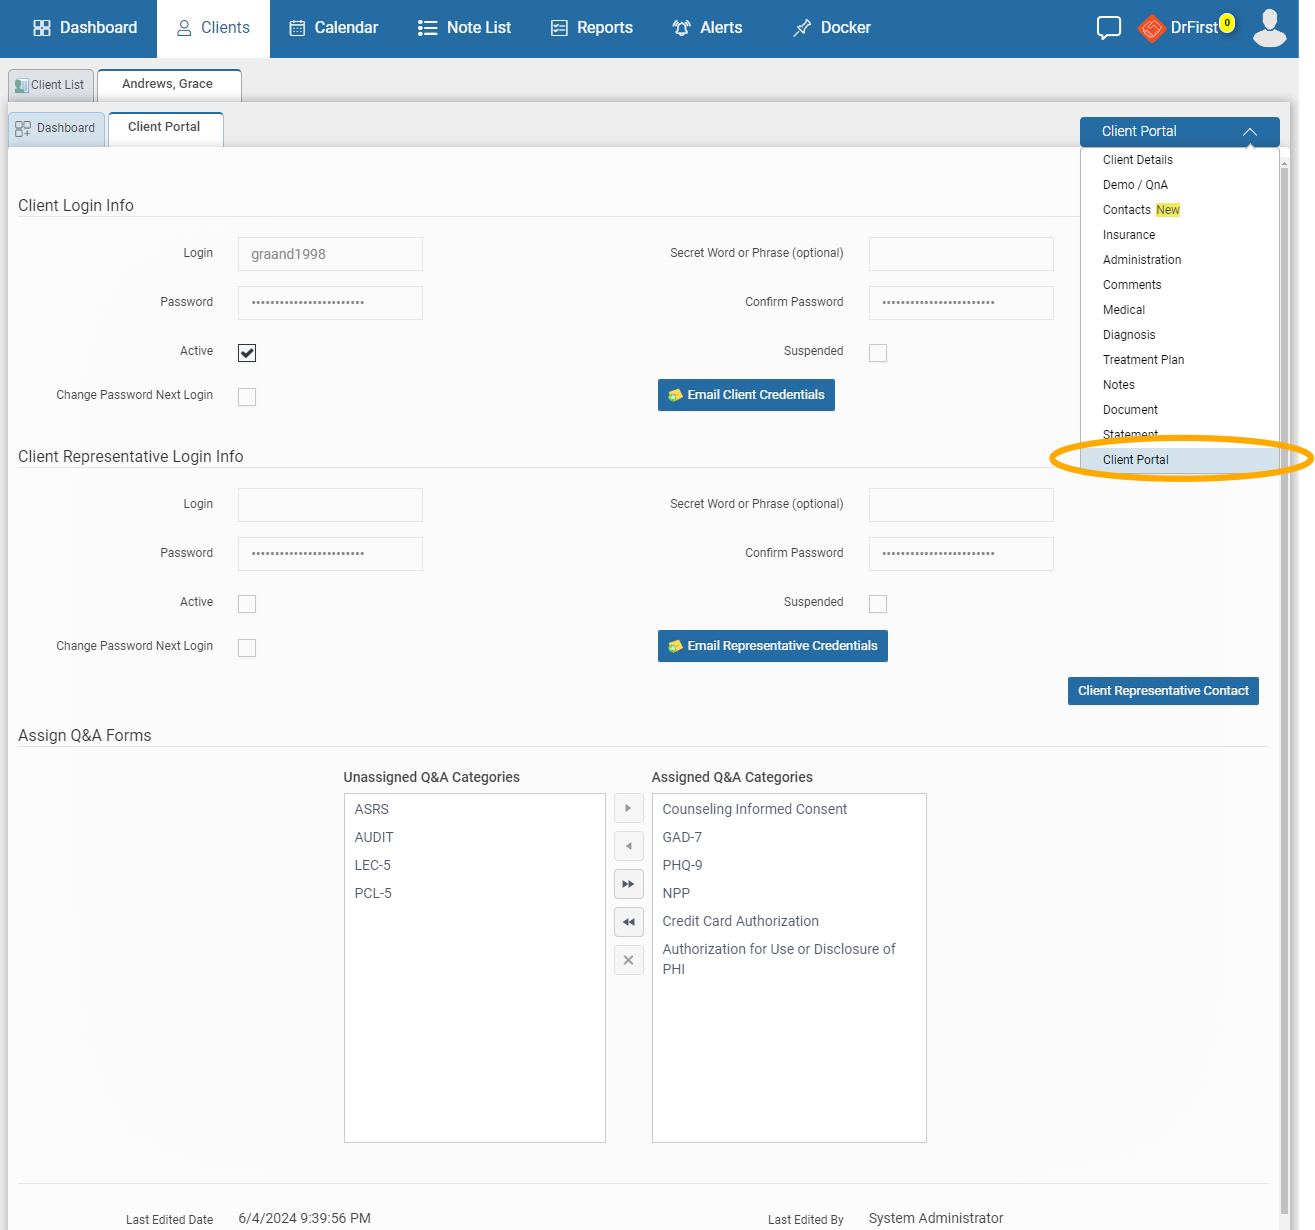Click the single right arrow transfer button
The height and width of the screenshot is (1230, 1315).
click(628, 808)
